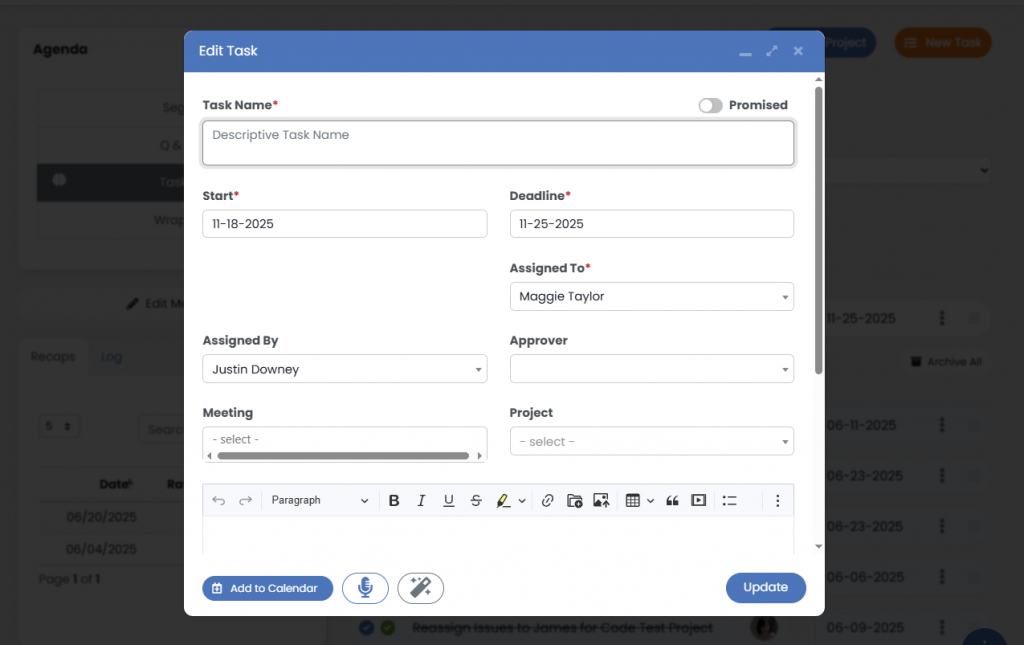The image size is (1024, 645).
Task: Apply italic formatting
Action: (421, 500)
